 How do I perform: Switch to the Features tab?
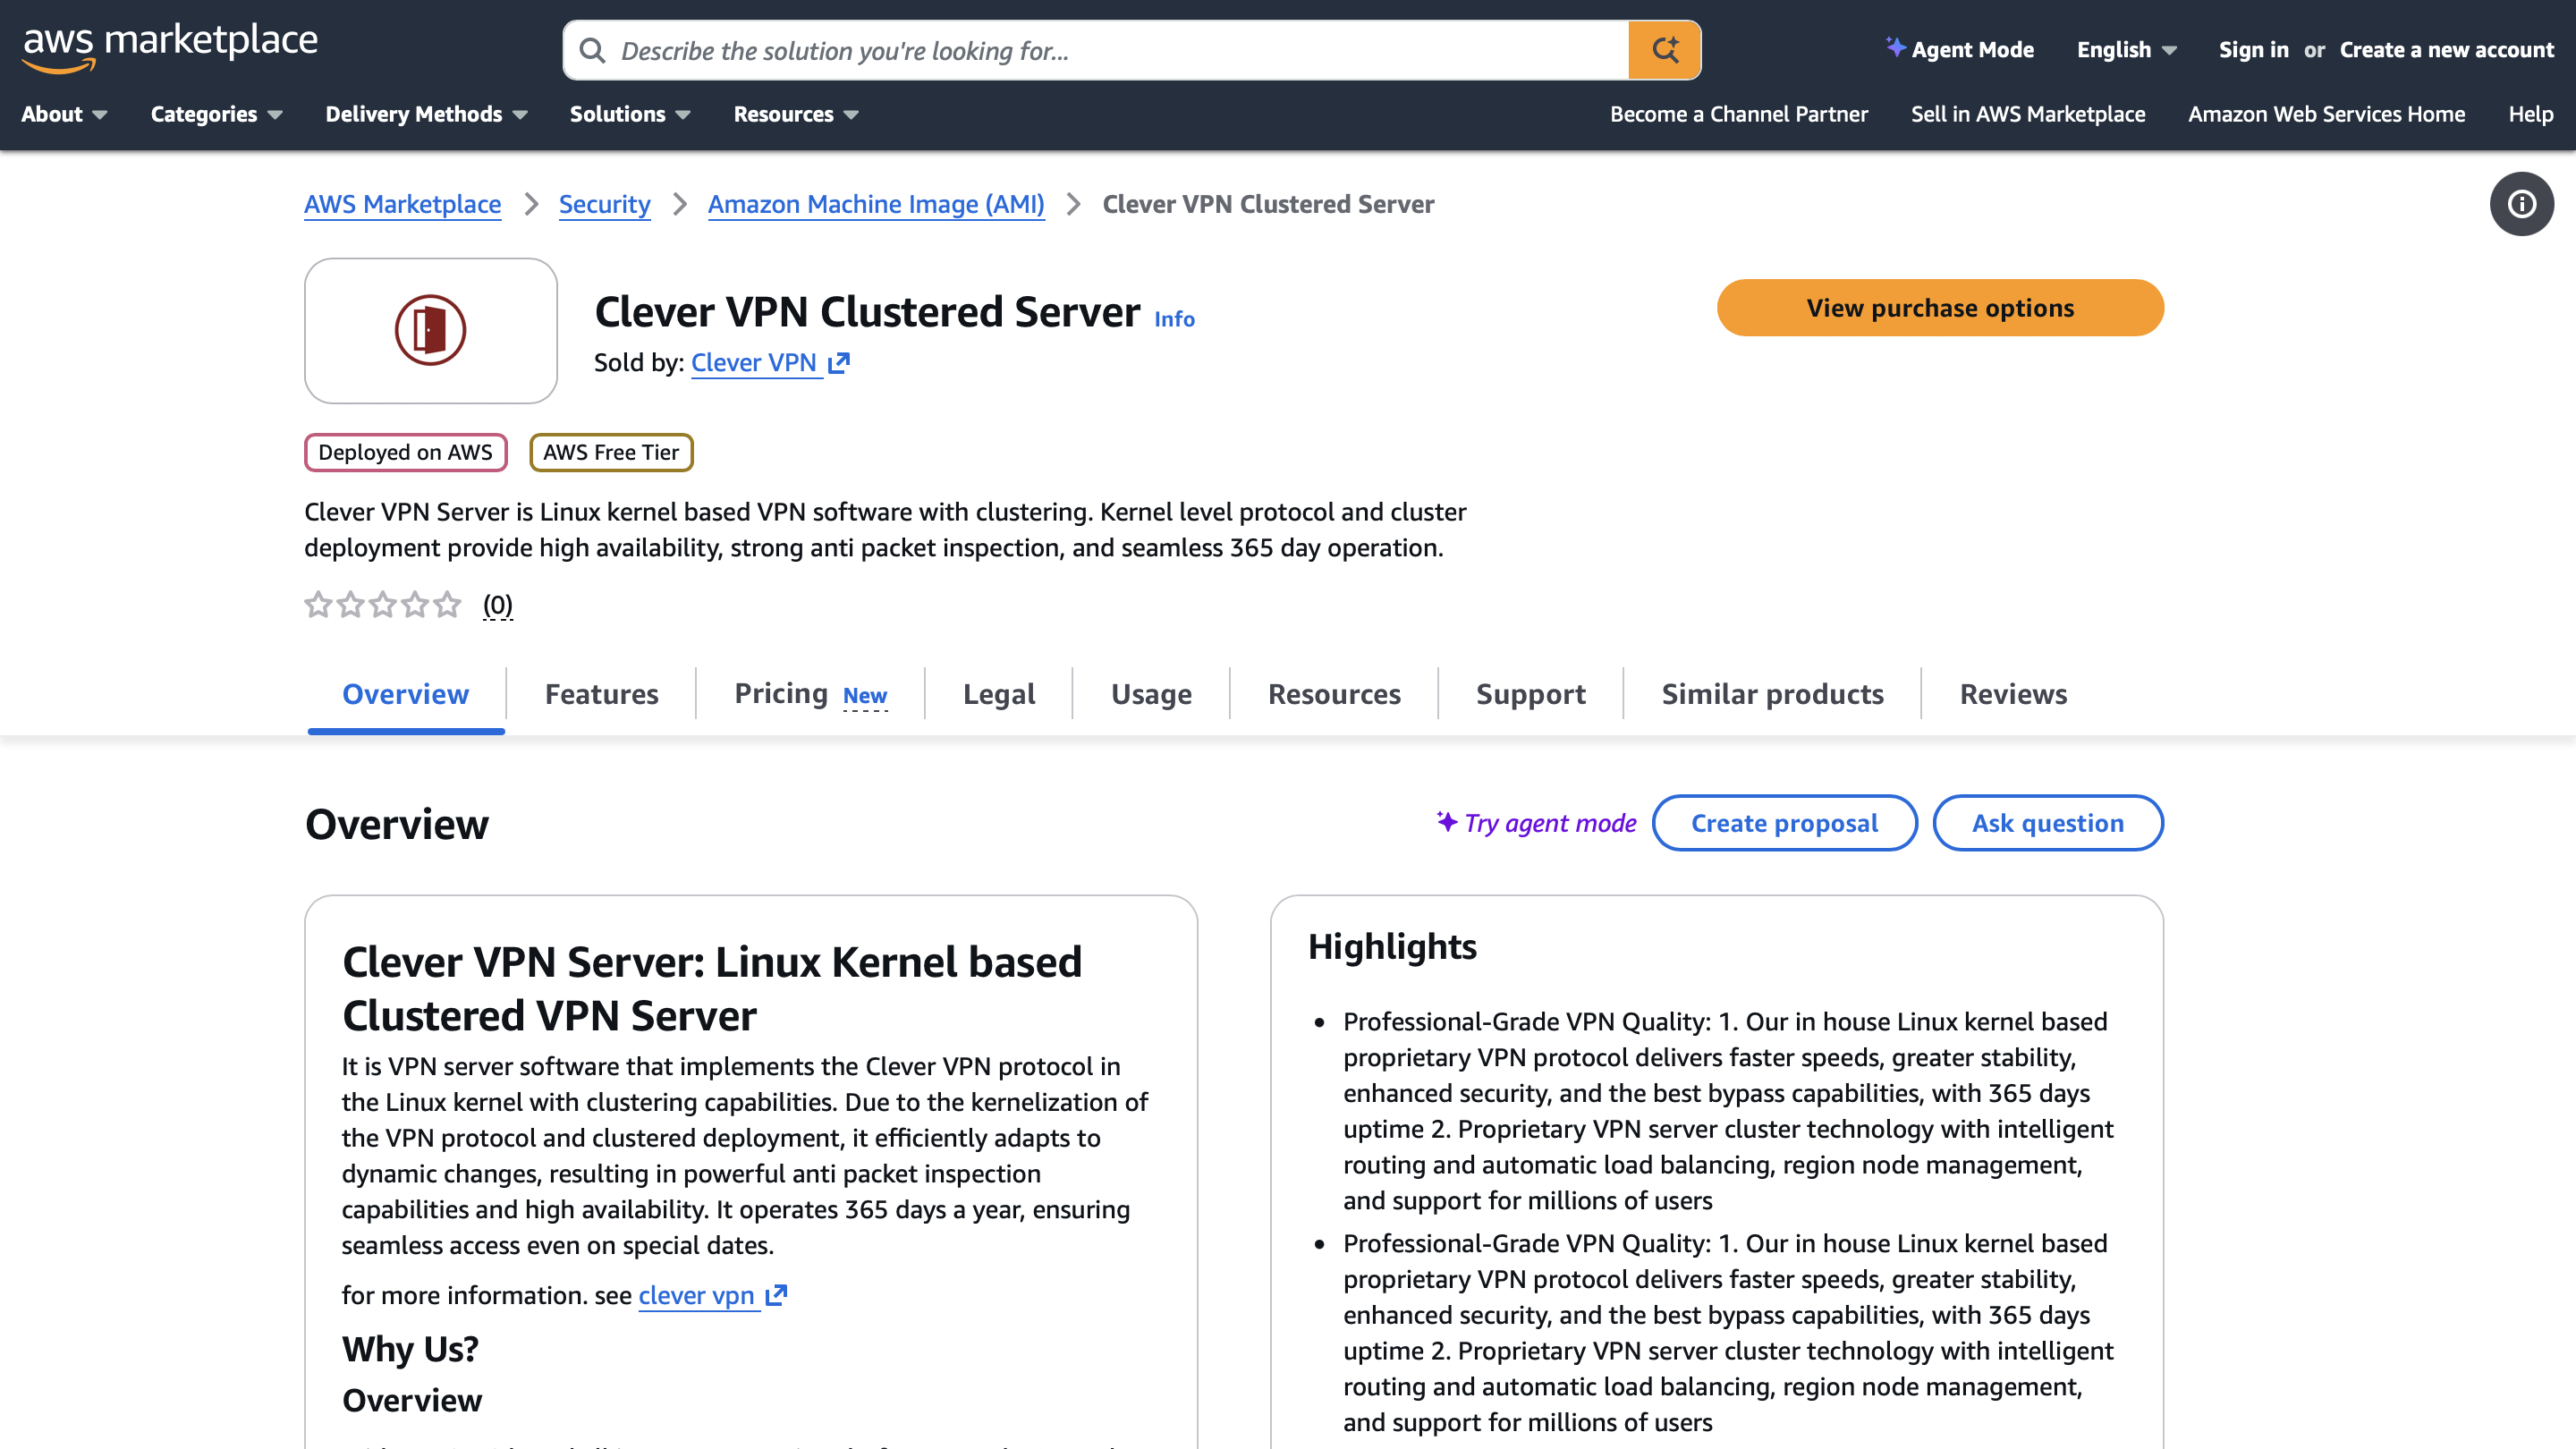[601, 694]
